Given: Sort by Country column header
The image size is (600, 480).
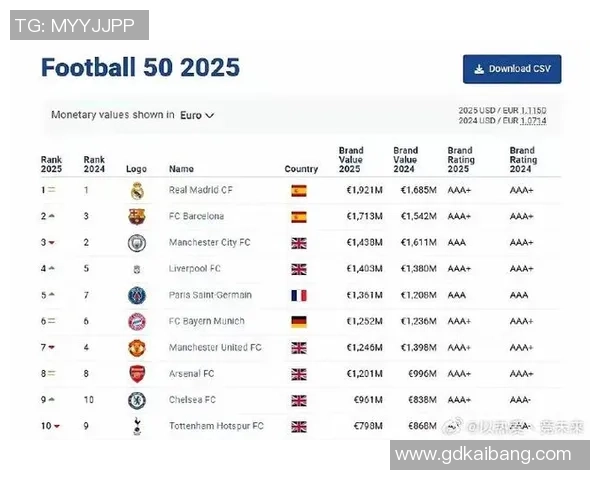Looking at the screenshot, I should 301,169.
